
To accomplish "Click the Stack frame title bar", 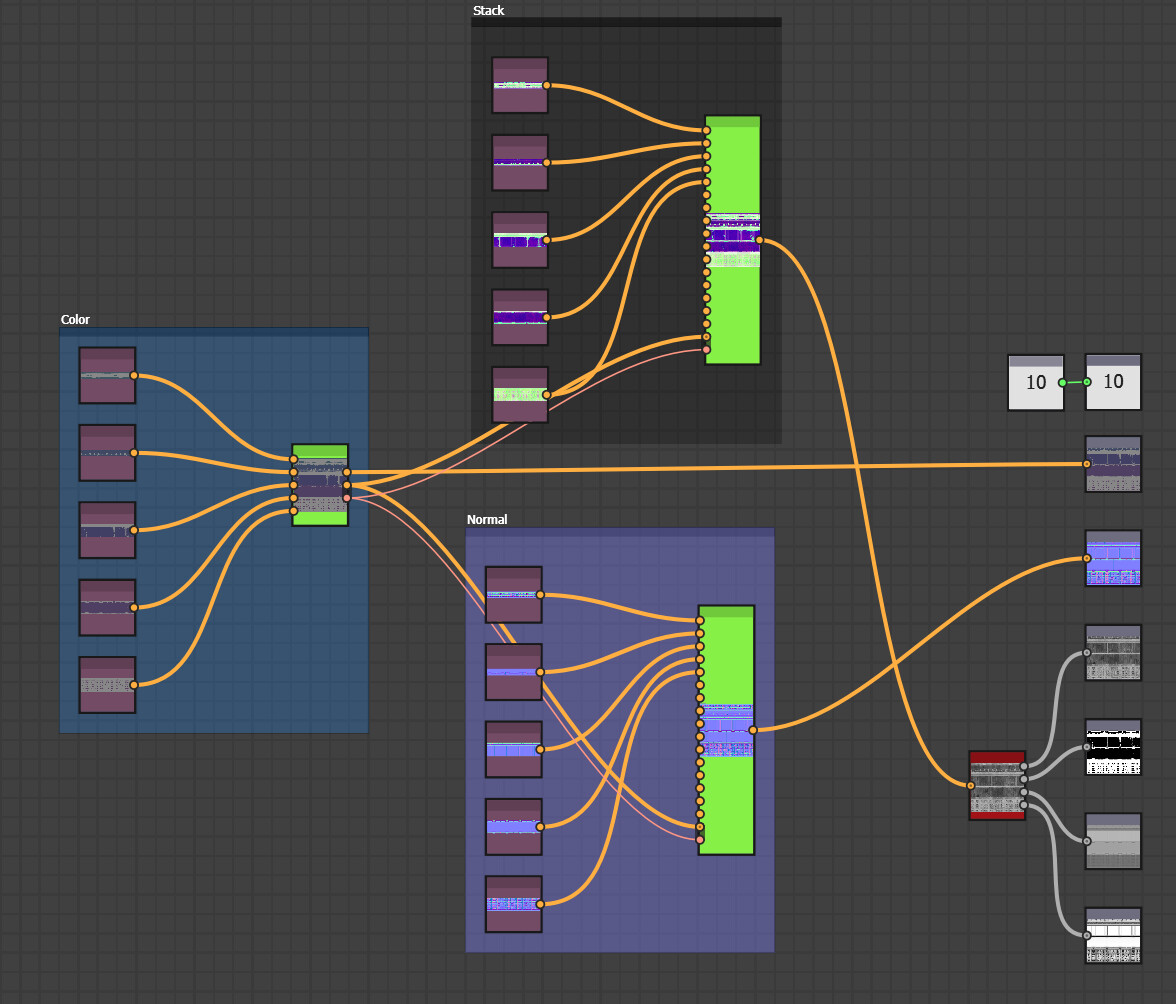I will click(x=625, y=22).
